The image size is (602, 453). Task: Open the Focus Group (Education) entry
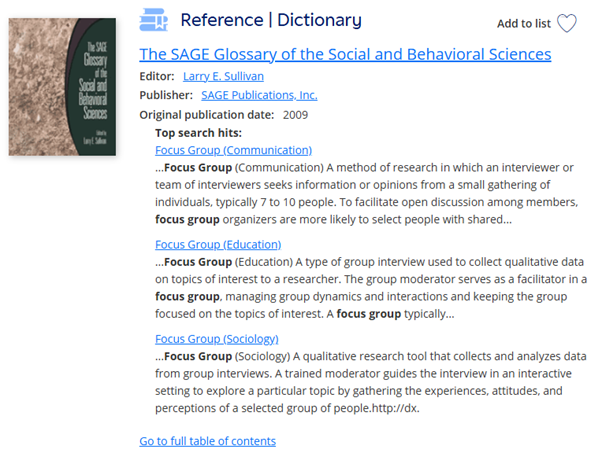coord(218,244)
